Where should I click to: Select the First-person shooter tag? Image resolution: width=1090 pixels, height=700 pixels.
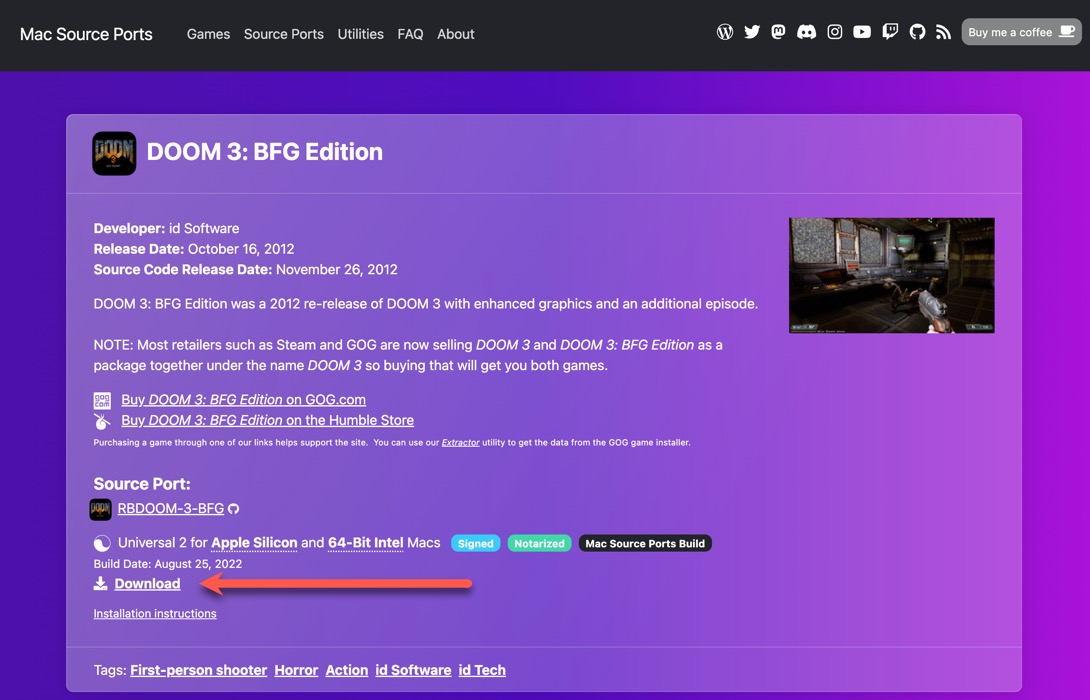(198, 669)
